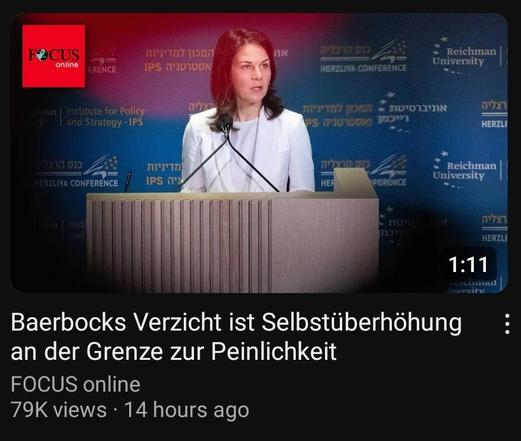Click the speaker's white jacket
The width and height of the screenshot is (521, 441).
(x=248, y=150)
